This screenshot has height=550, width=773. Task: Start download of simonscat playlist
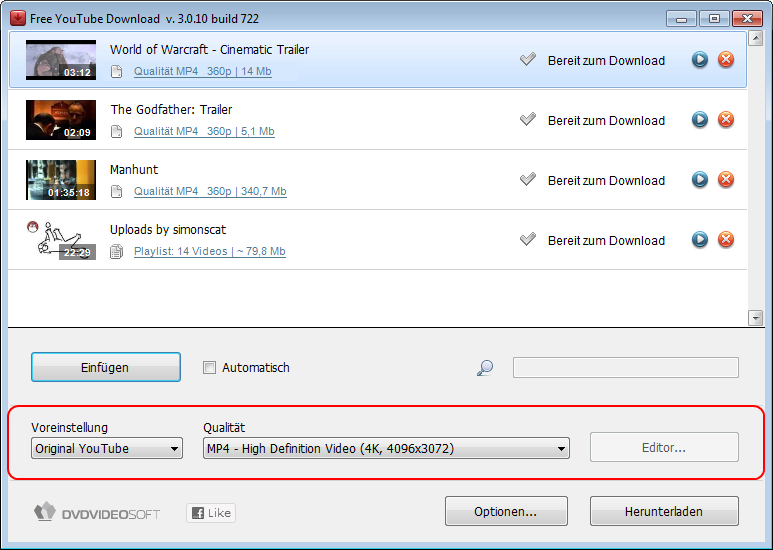pos(700,240)
